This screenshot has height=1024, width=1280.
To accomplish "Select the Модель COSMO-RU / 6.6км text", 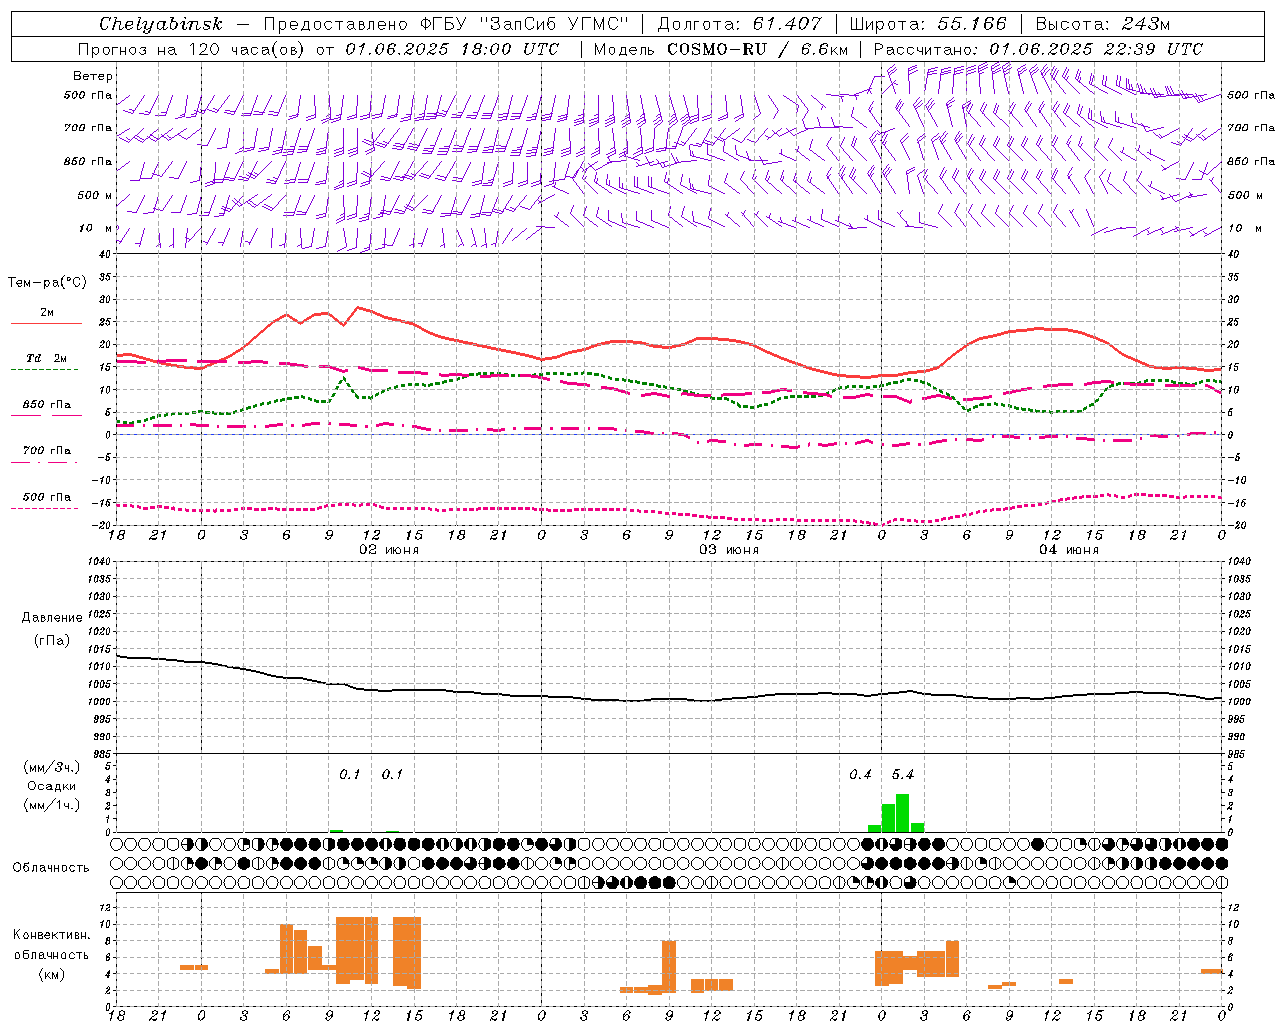I will [x=721, y=49].
